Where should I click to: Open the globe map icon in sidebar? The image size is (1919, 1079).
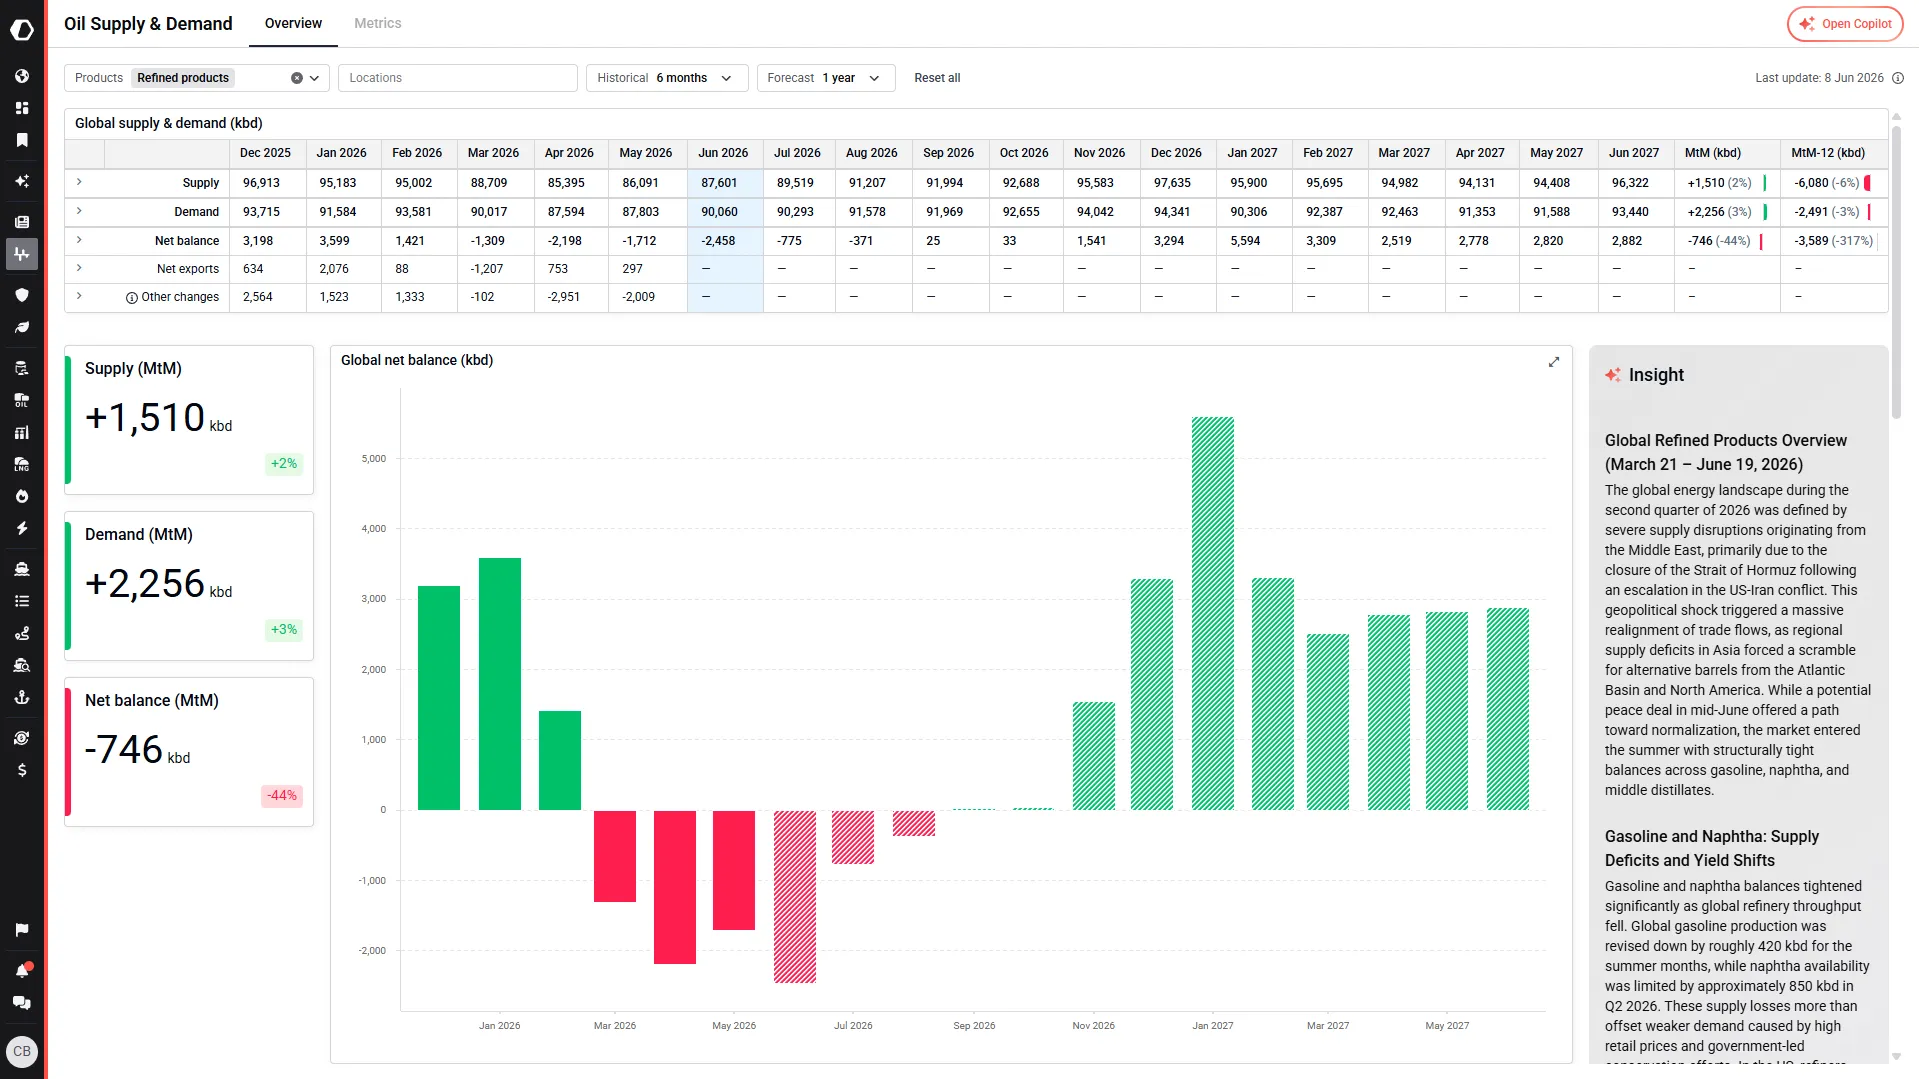(x=22, y=76)
